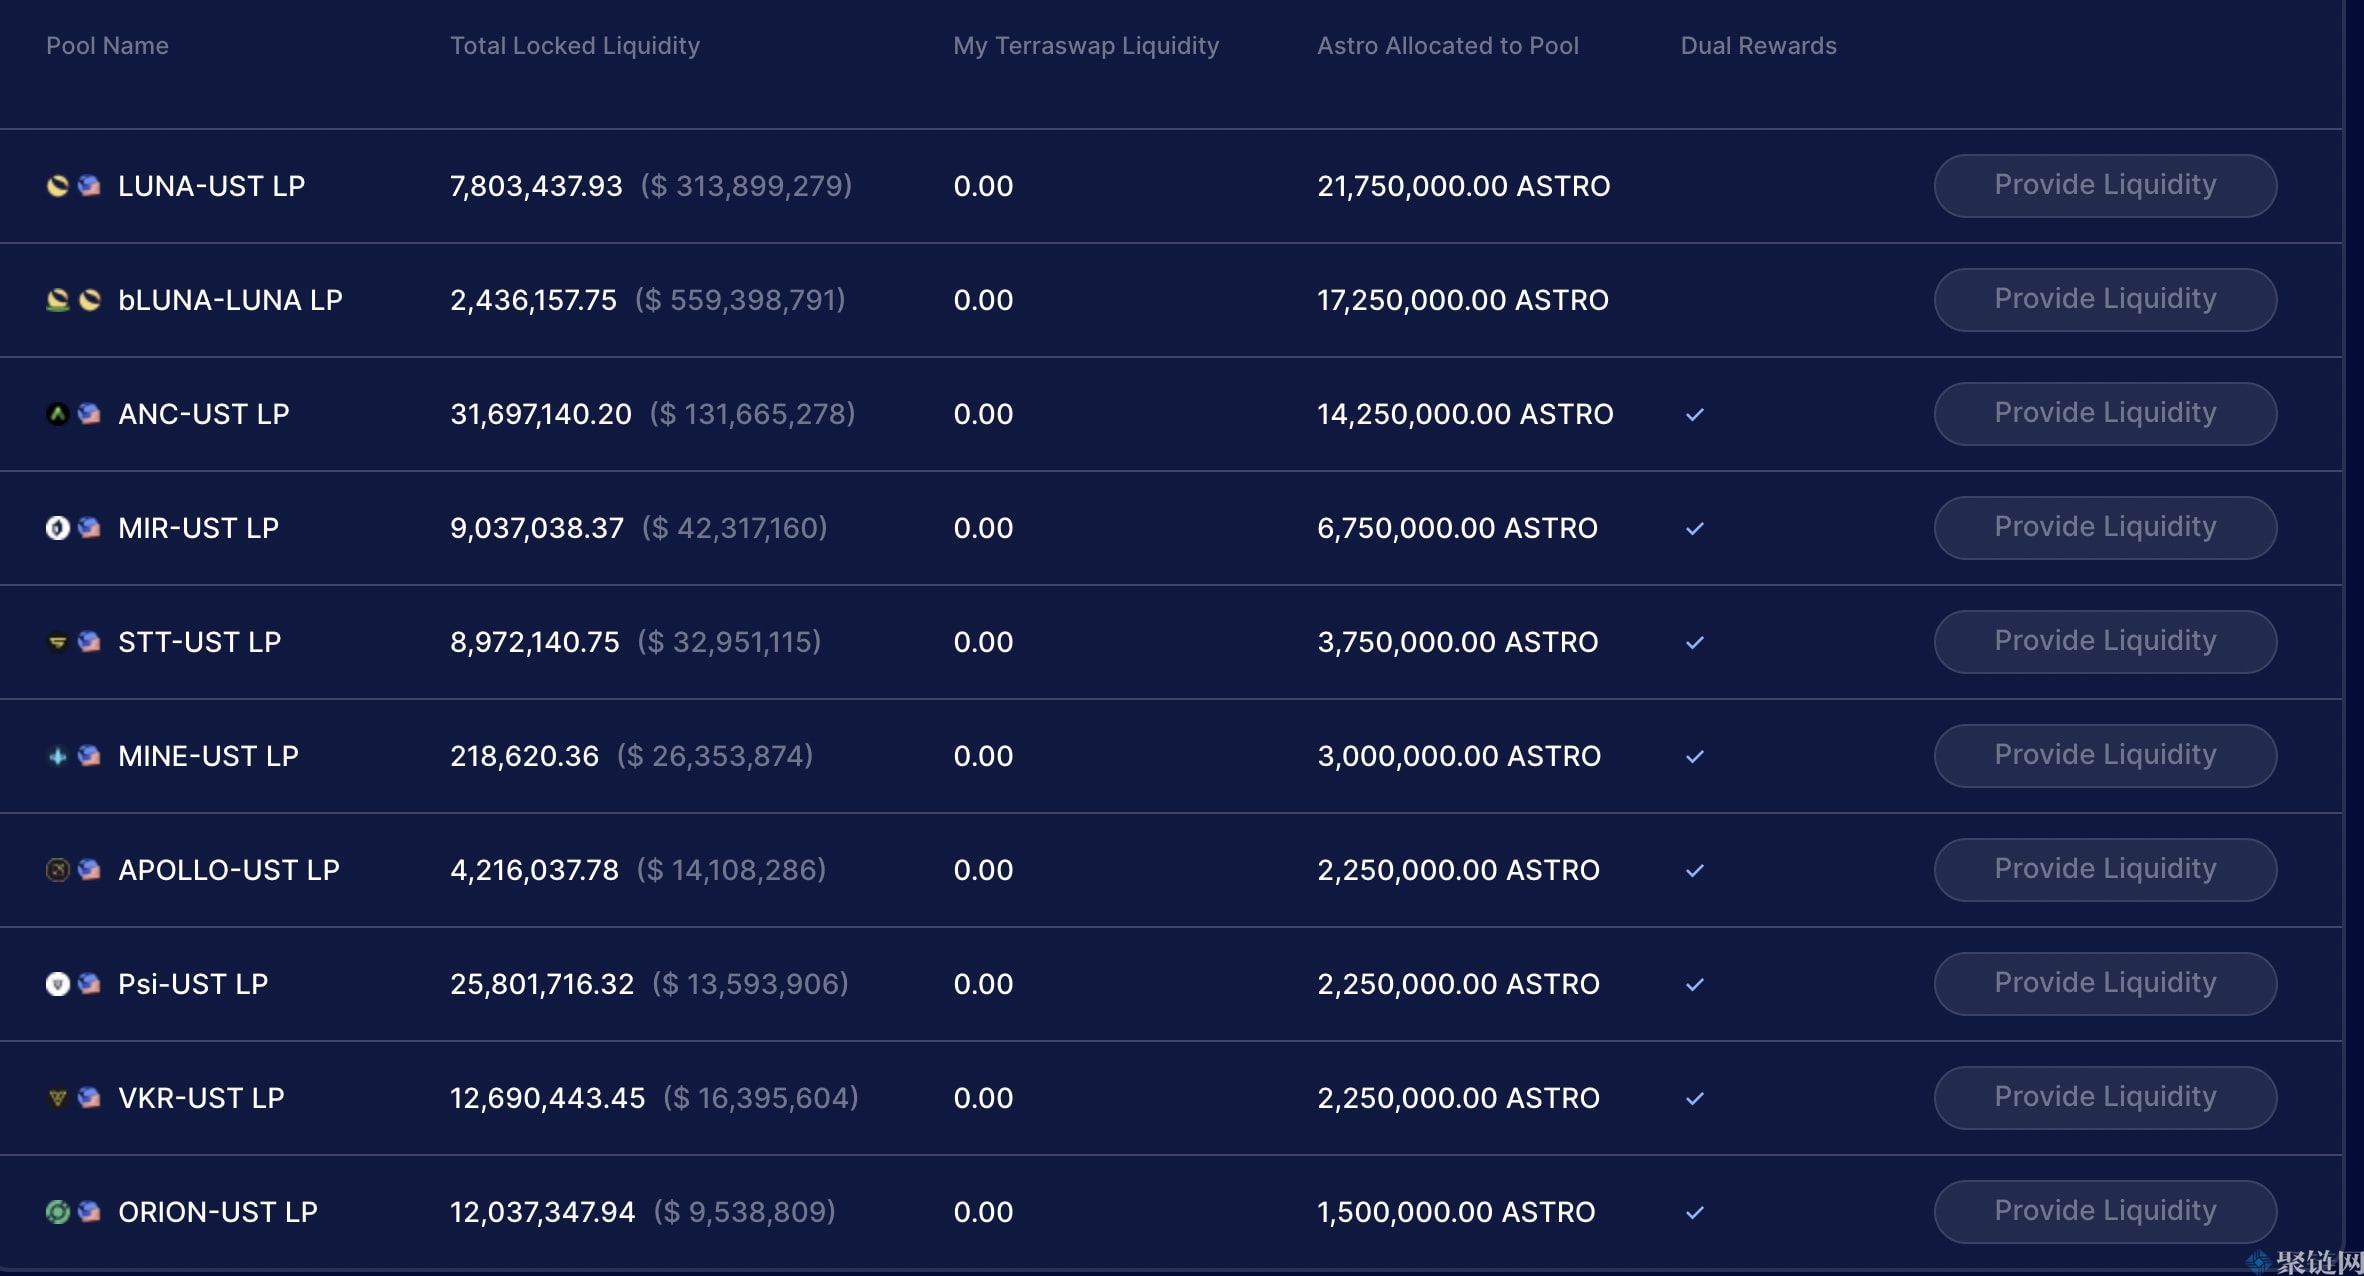Screen dimensions: 2364x1276
Task: Click the UST icon in ANC-UST LP row
Action: point(89,414)
